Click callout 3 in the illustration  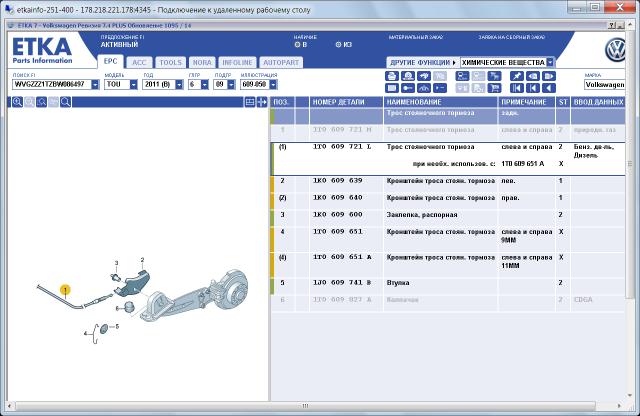116,263
